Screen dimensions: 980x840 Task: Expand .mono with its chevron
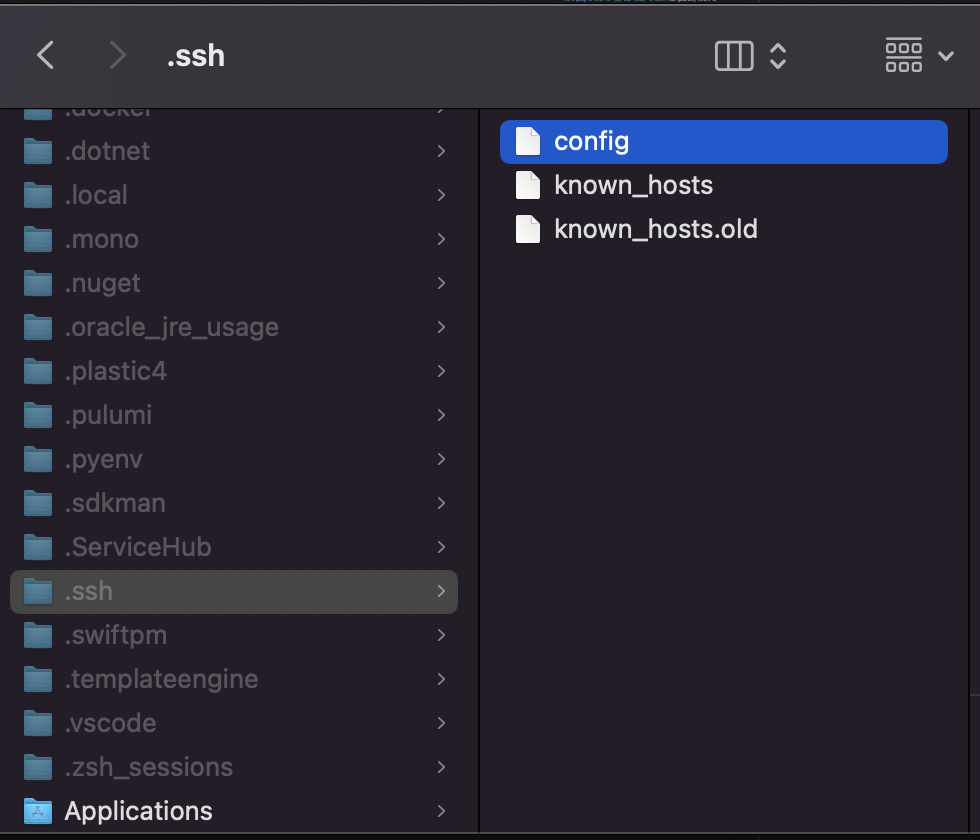coord(441,239)
